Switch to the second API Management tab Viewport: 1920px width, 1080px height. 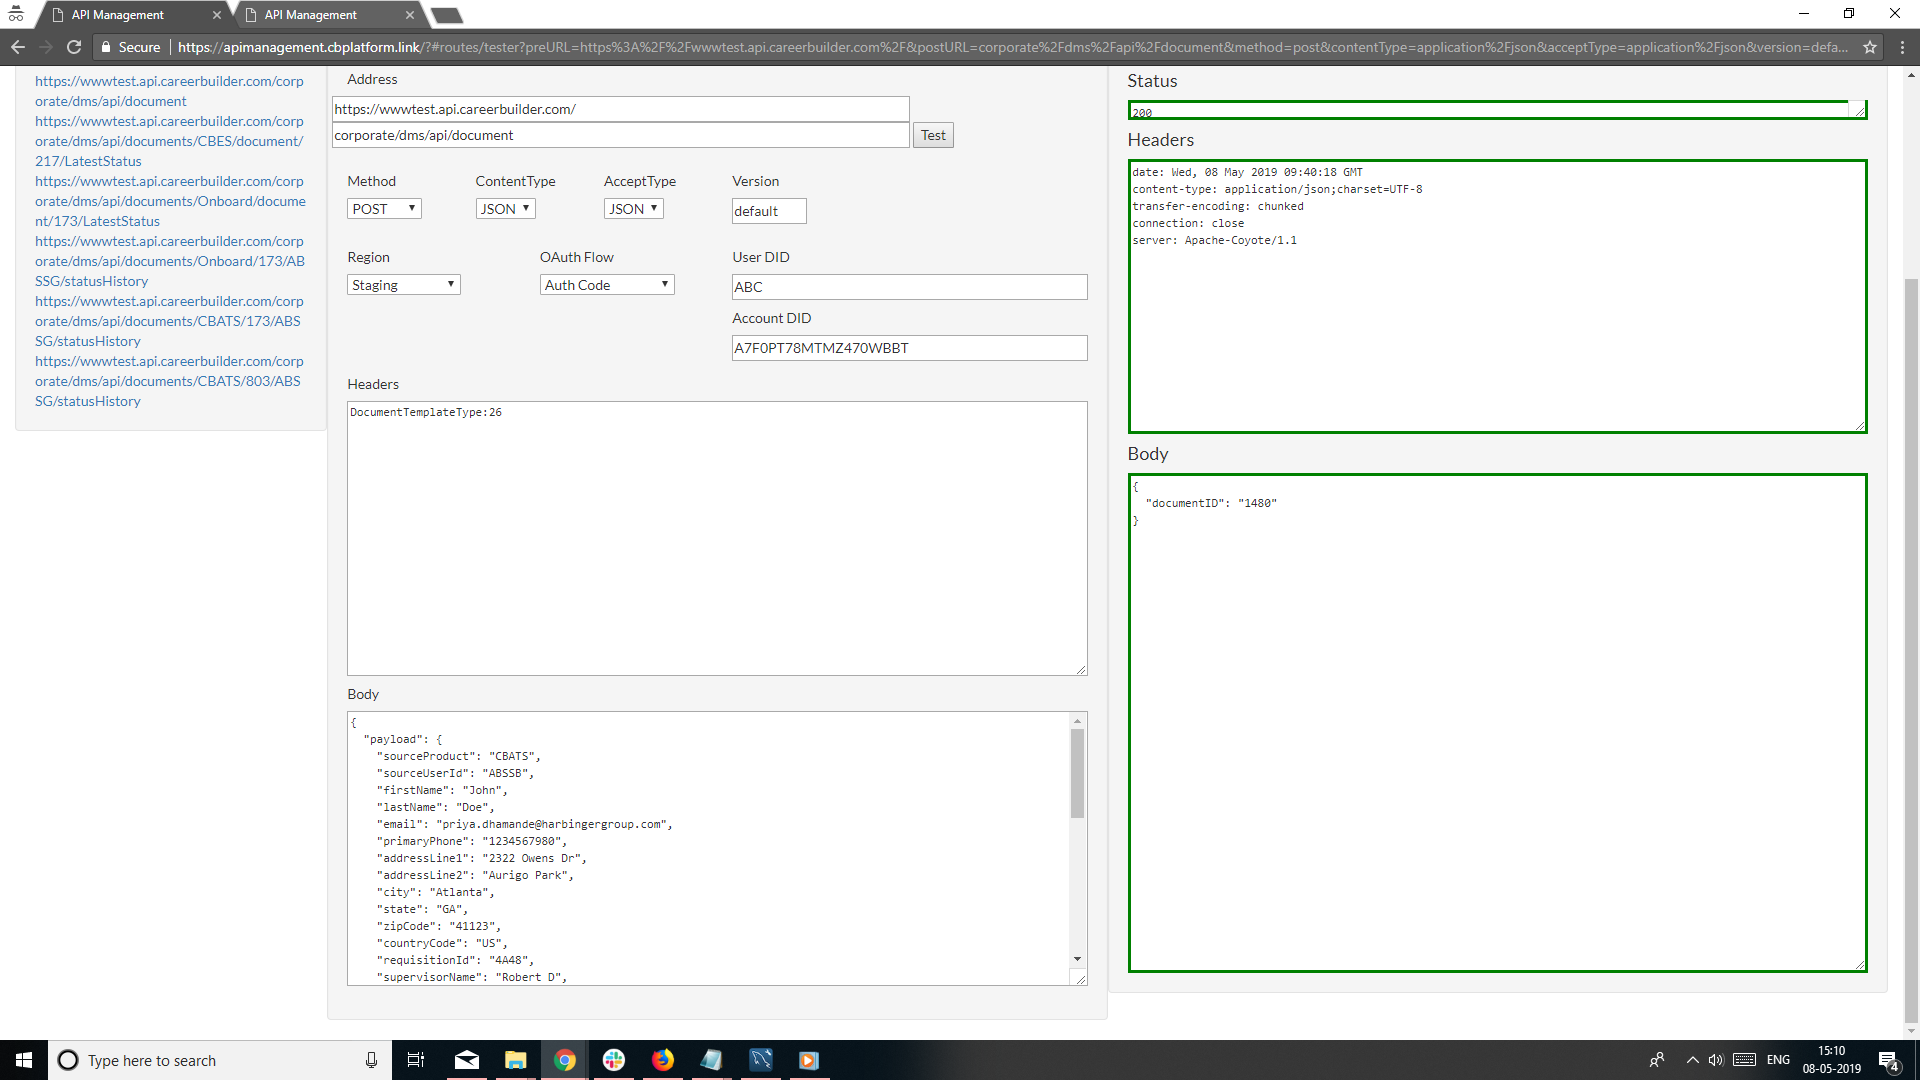coord(323,15)
